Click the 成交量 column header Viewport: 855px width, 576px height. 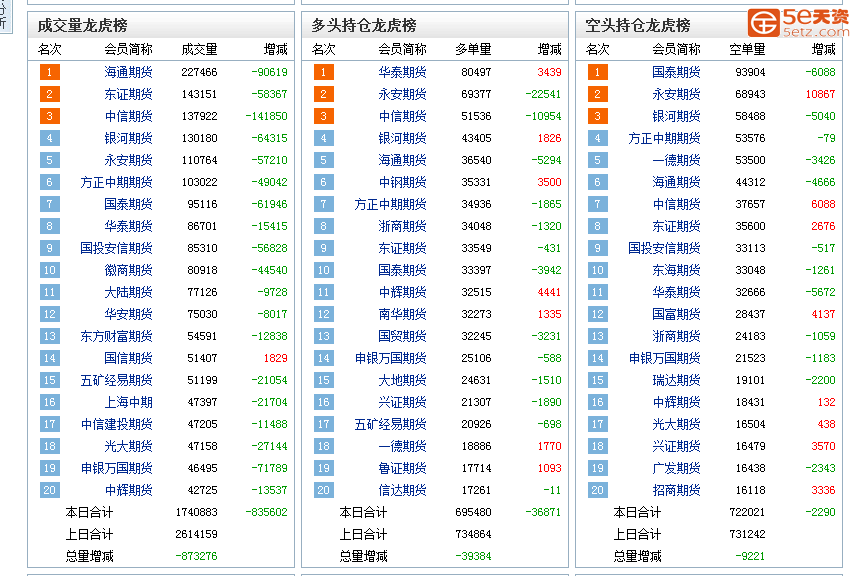click(x=200, y=50)
